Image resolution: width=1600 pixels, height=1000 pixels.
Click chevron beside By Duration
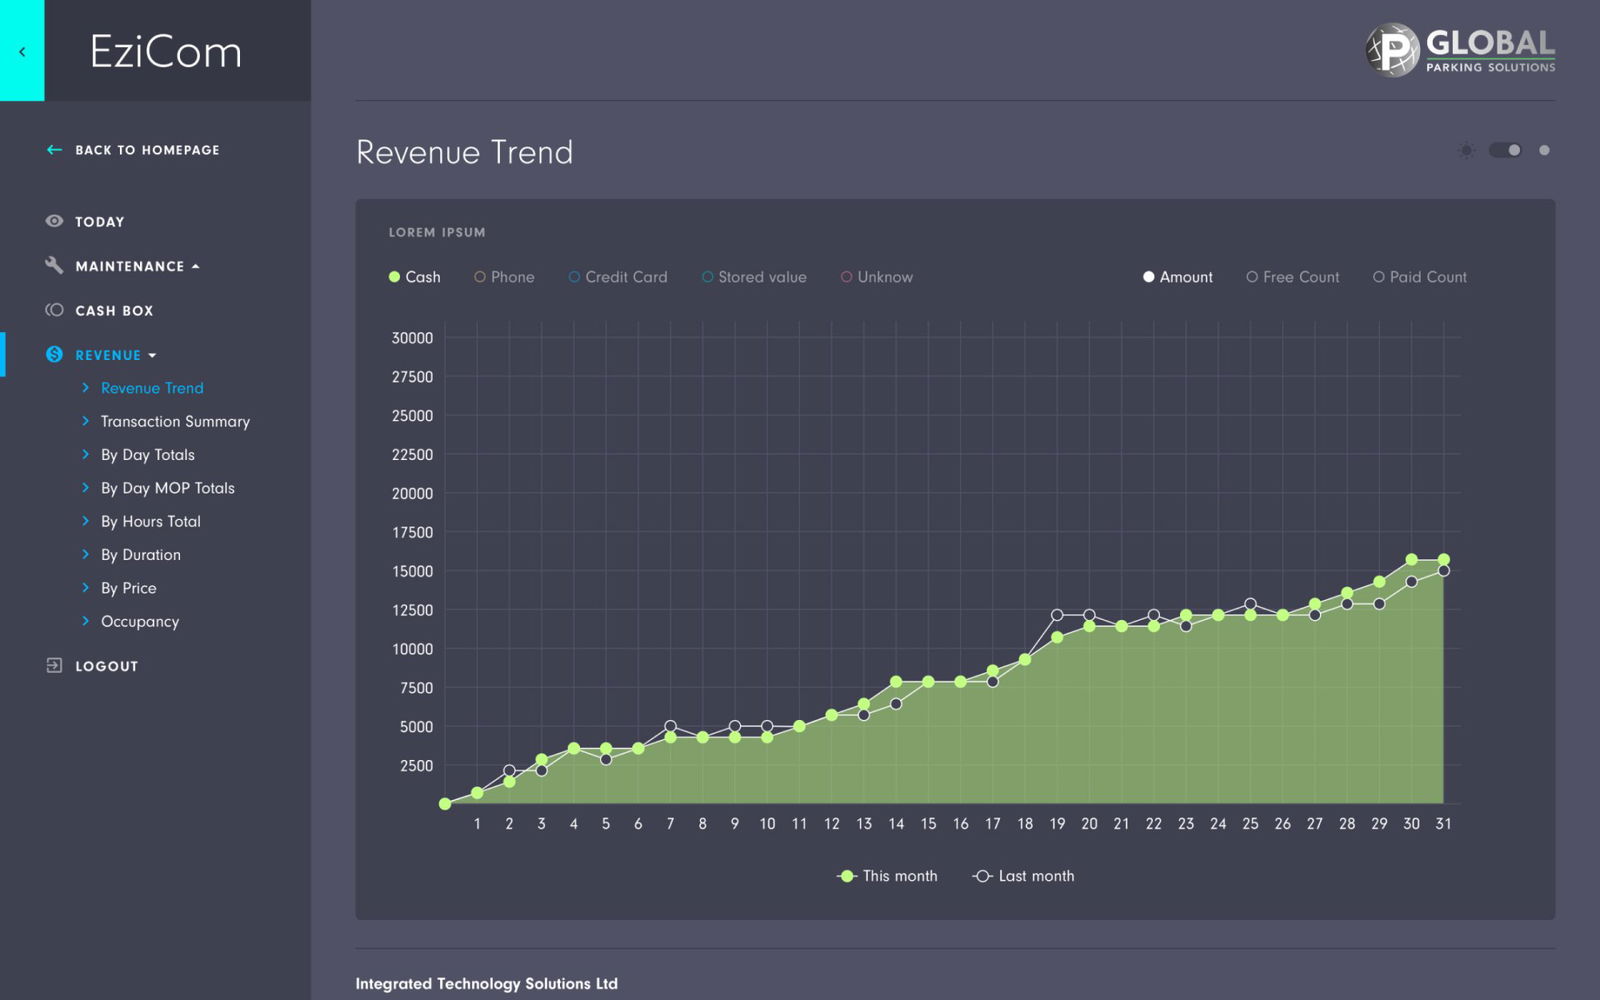click(85, 554)
